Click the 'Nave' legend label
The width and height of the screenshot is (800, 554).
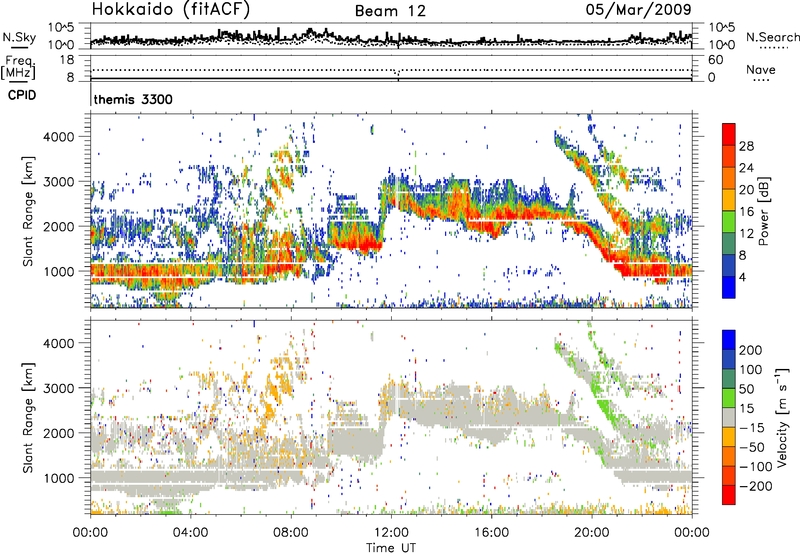coord(760,69)
